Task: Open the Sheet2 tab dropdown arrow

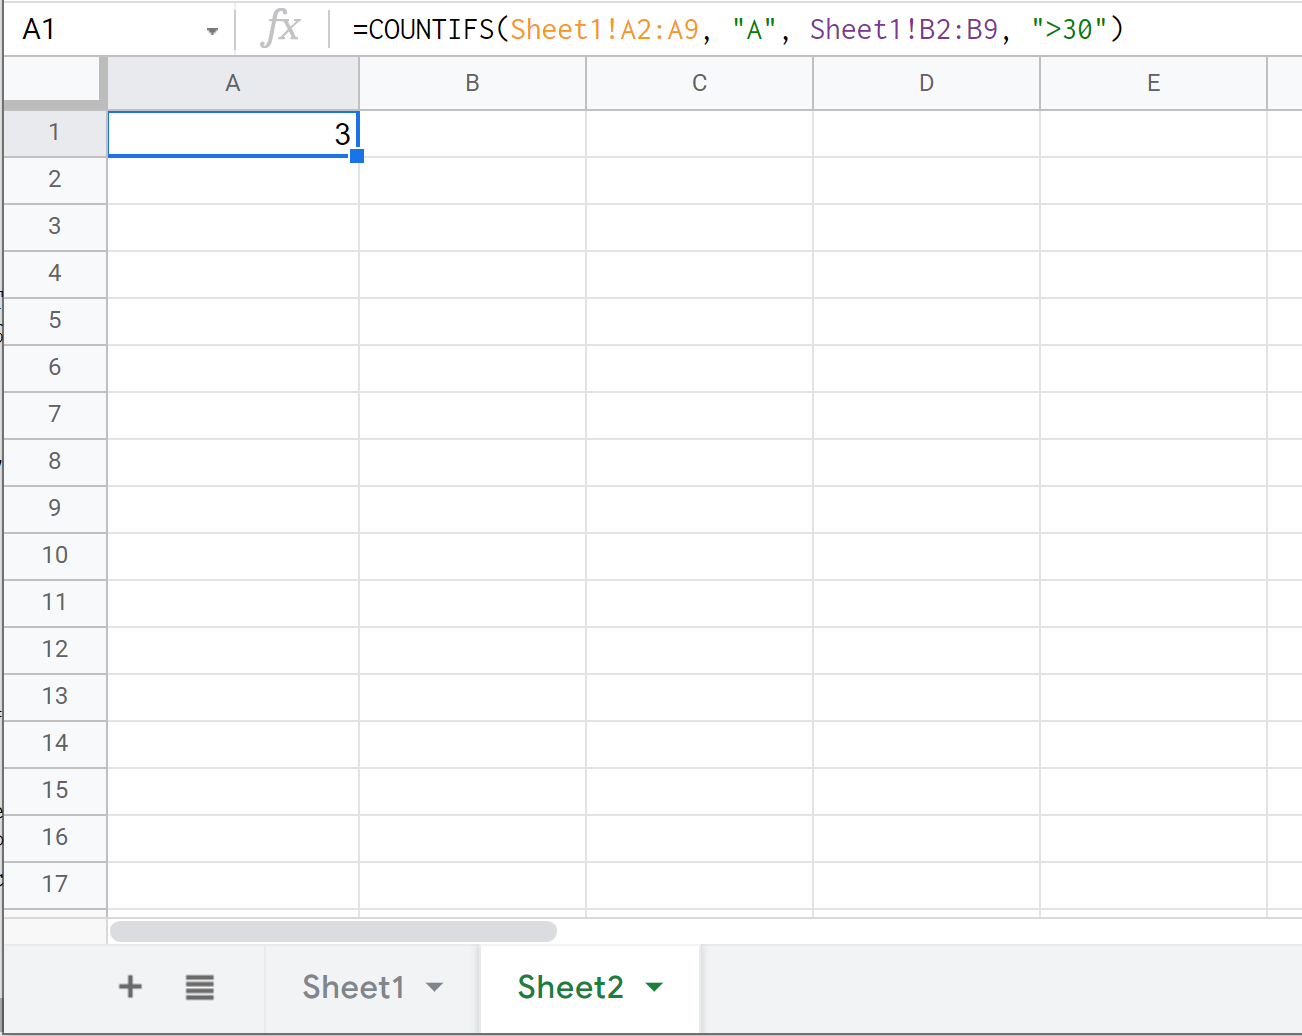Action: 654,987
